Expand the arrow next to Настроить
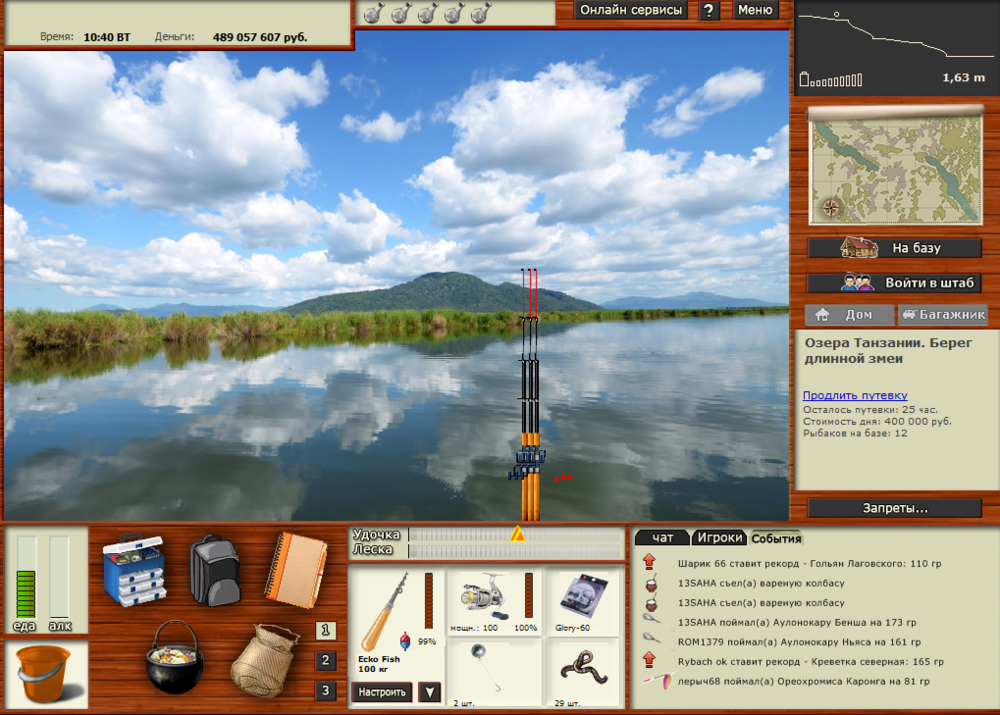1000x715 pixels. click(429, 692)
